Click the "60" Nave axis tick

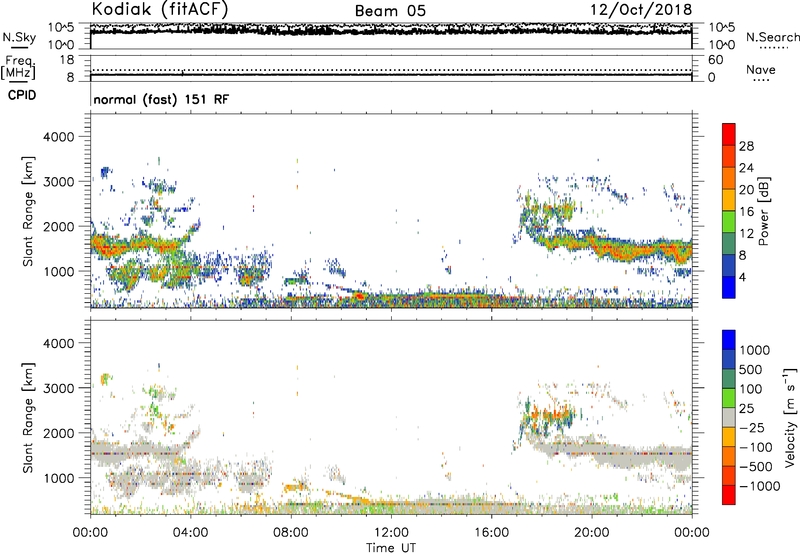tap(715, 60)
